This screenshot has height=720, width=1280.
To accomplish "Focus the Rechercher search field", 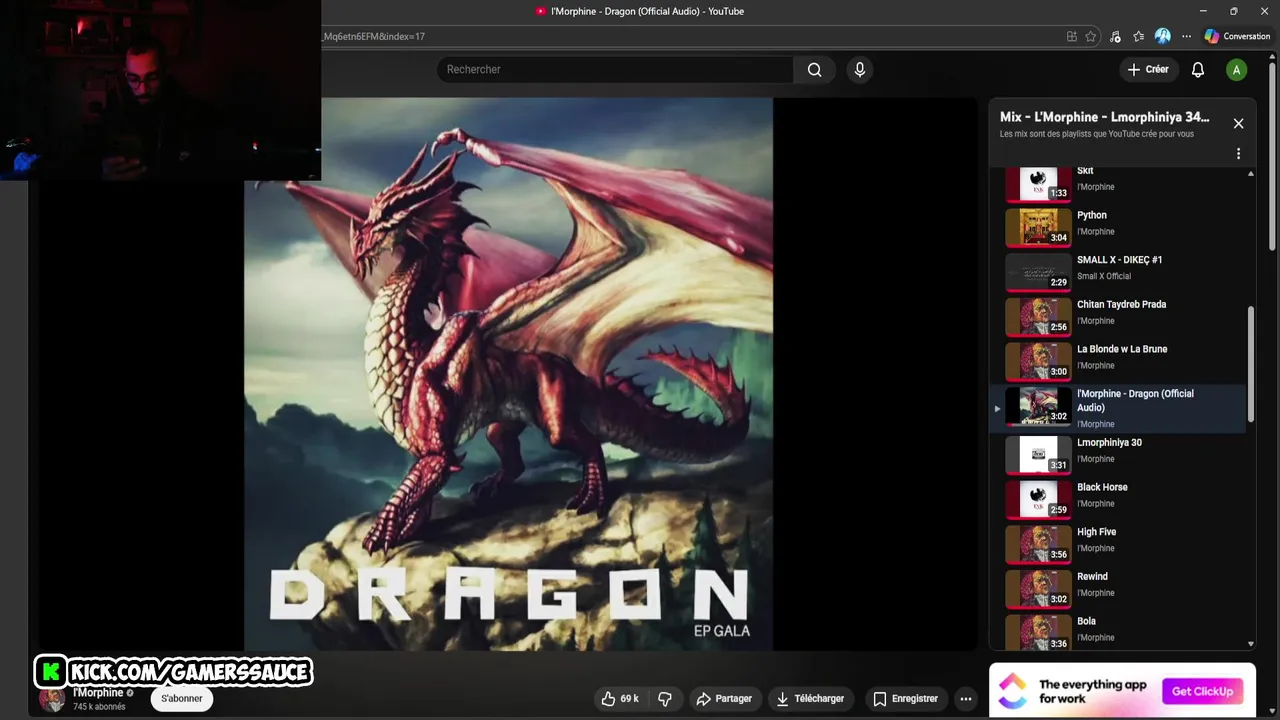I will coord(615,70).
